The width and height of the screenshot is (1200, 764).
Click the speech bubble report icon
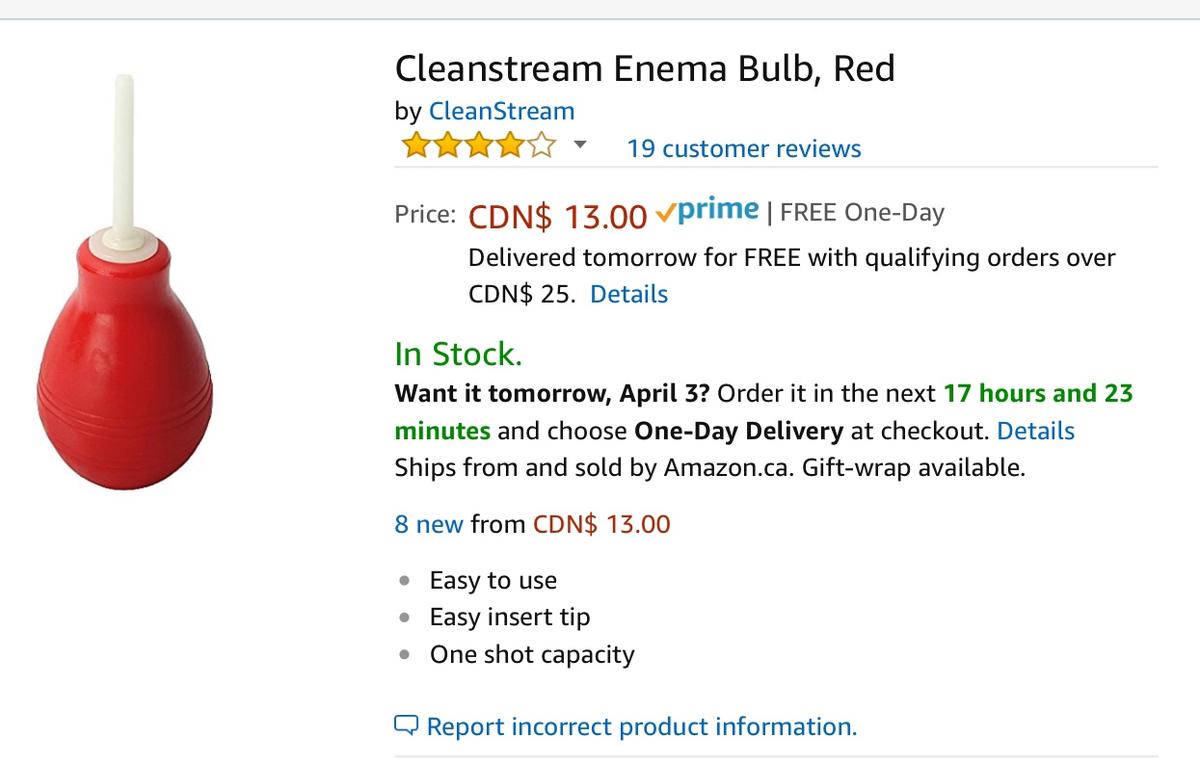(x=406, y=725)
